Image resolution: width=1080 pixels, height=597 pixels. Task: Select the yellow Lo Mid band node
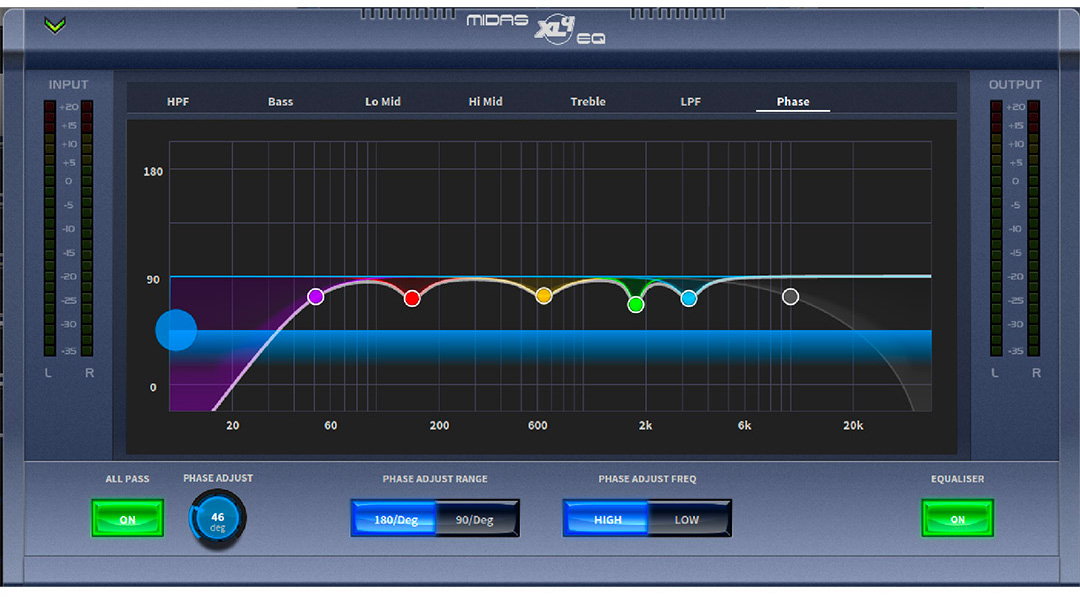tap(544, 296)
